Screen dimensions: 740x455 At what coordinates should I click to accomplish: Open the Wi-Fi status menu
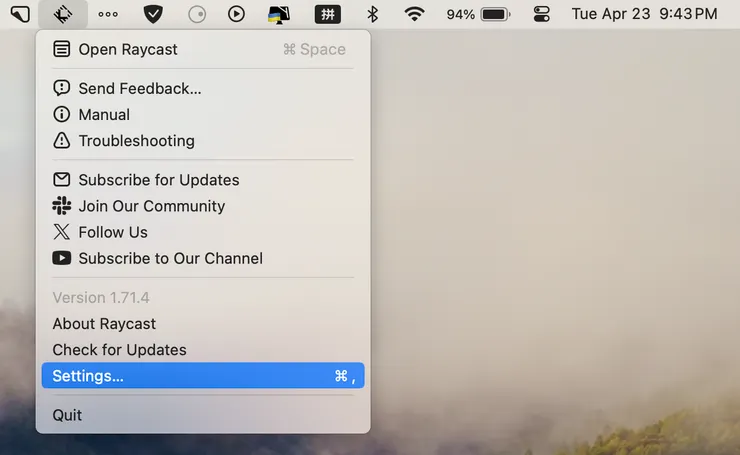coord(414,14)
